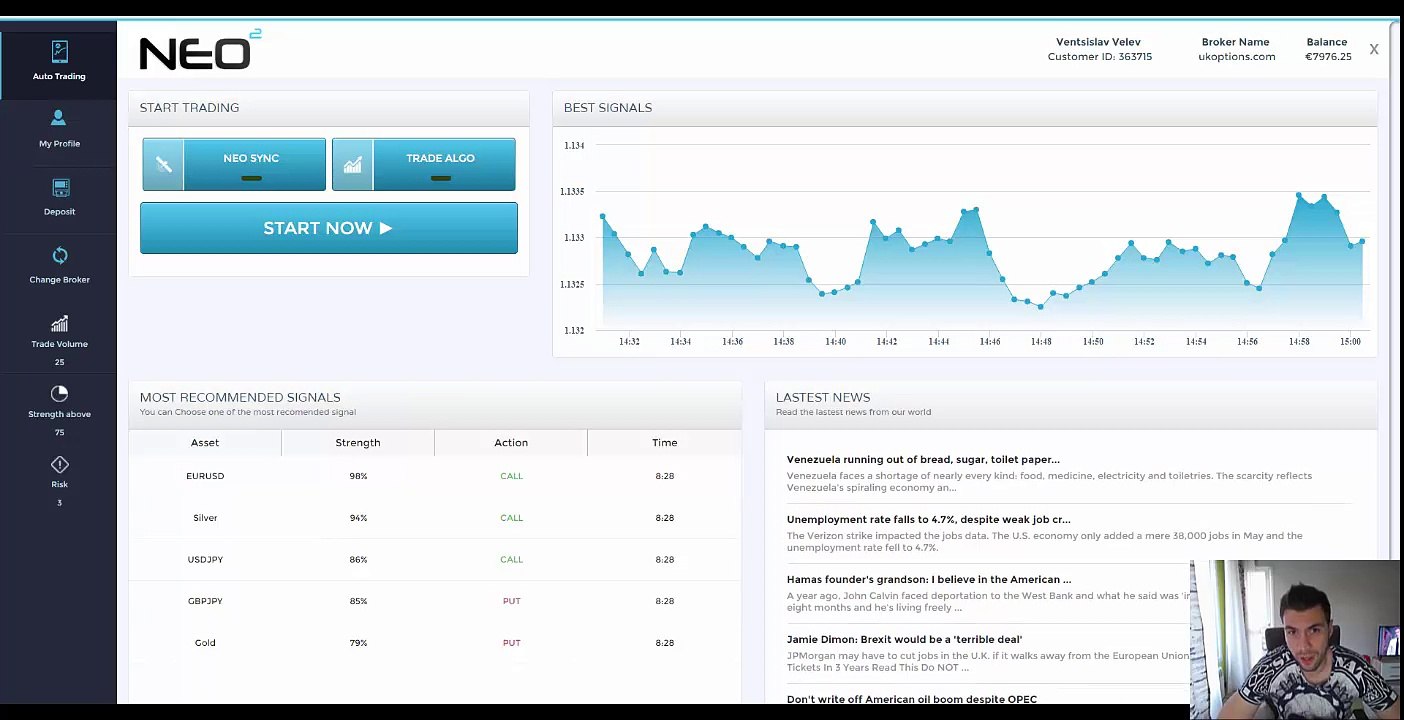1404x720 pixels.
Task: Click the webcam video thumbnail overlay
Action: pyautogui.click(x=1297, y=638)
